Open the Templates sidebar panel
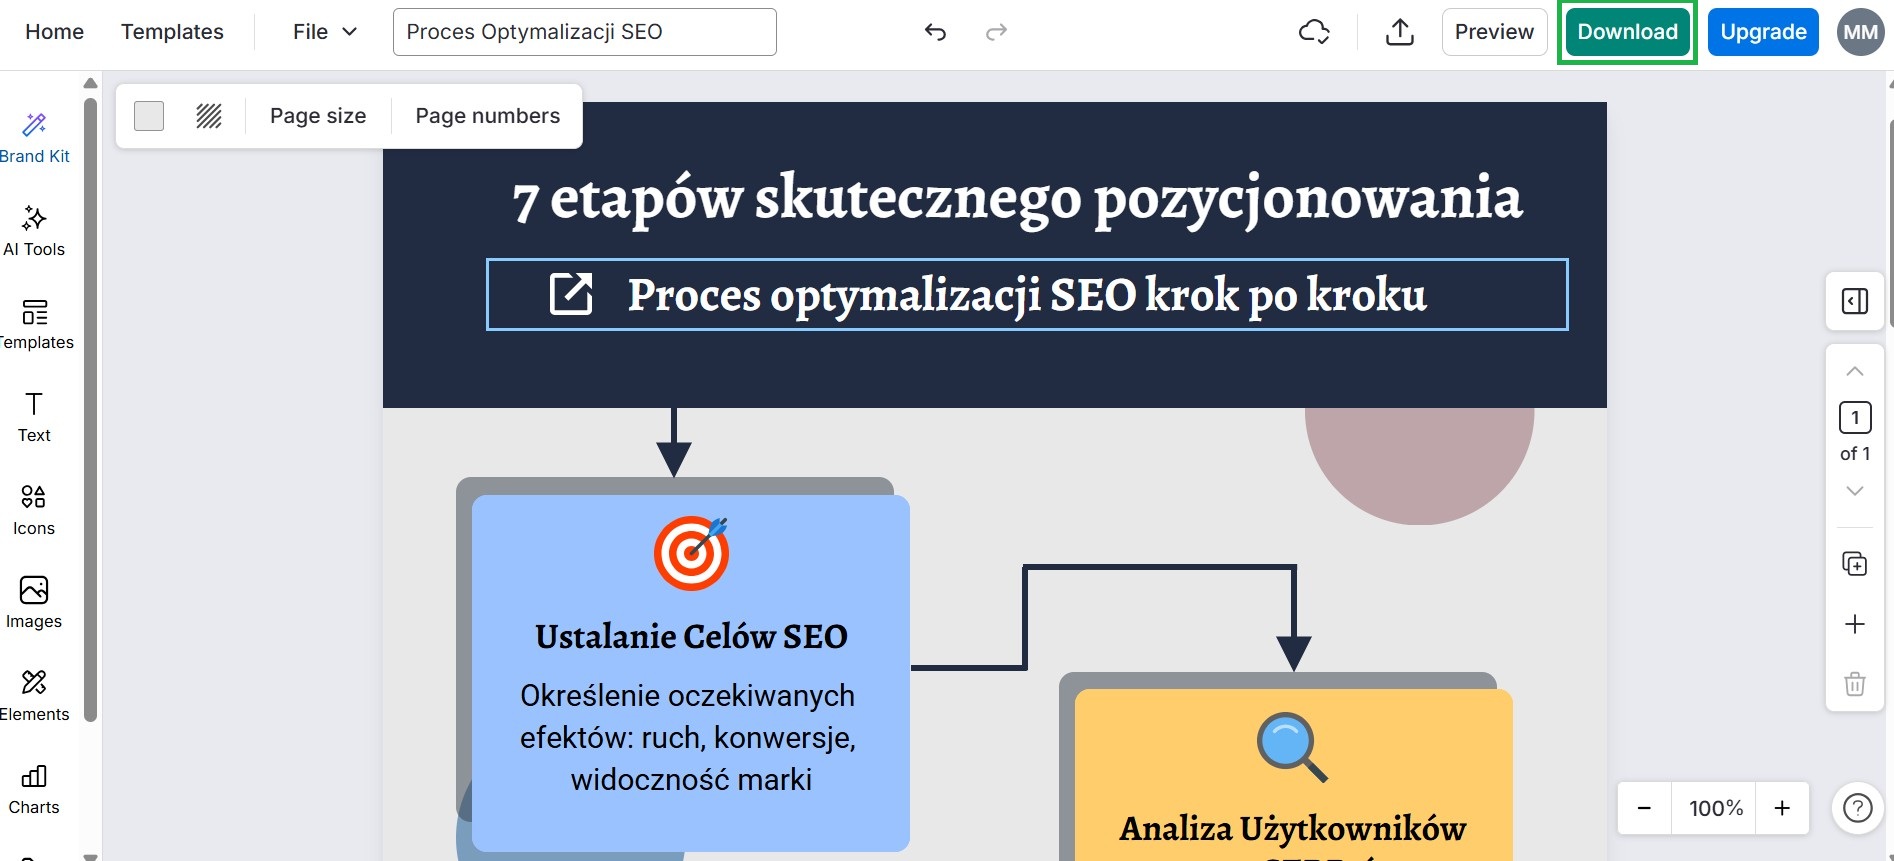The image size is (1894, 861). pos(35,324)
